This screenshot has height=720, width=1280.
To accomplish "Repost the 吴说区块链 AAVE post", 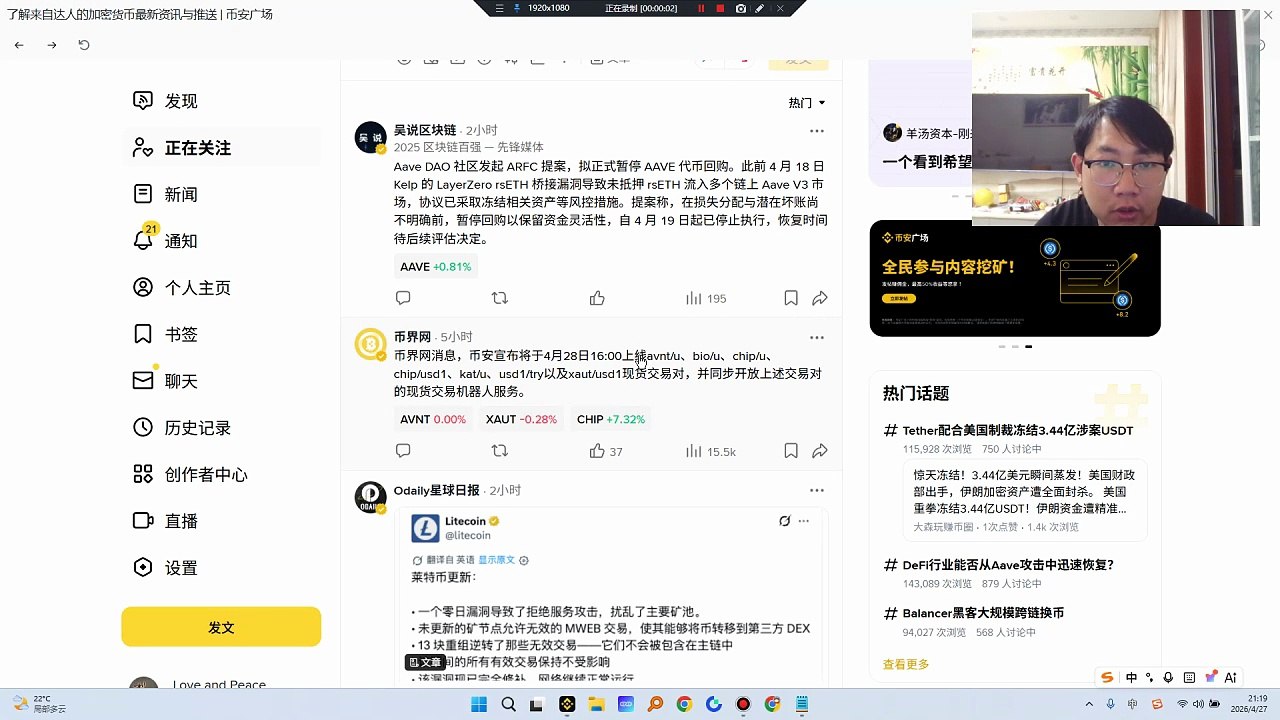I will 500,298.
